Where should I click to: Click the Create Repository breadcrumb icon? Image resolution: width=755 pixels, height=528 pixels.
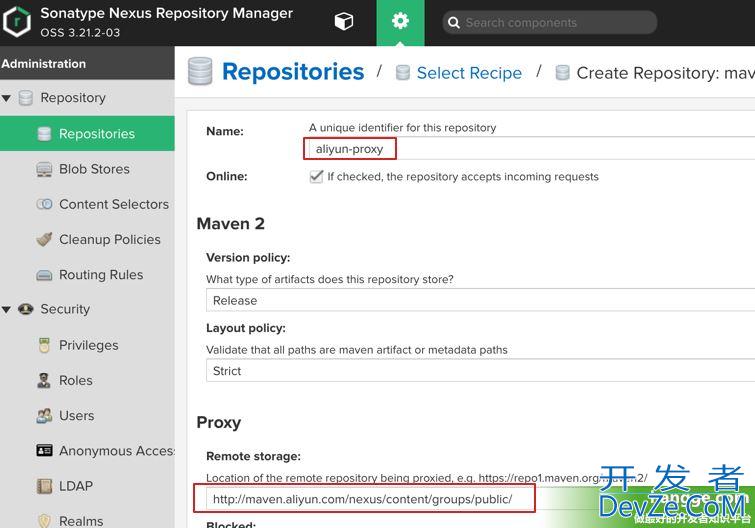[x=562, y=73]
